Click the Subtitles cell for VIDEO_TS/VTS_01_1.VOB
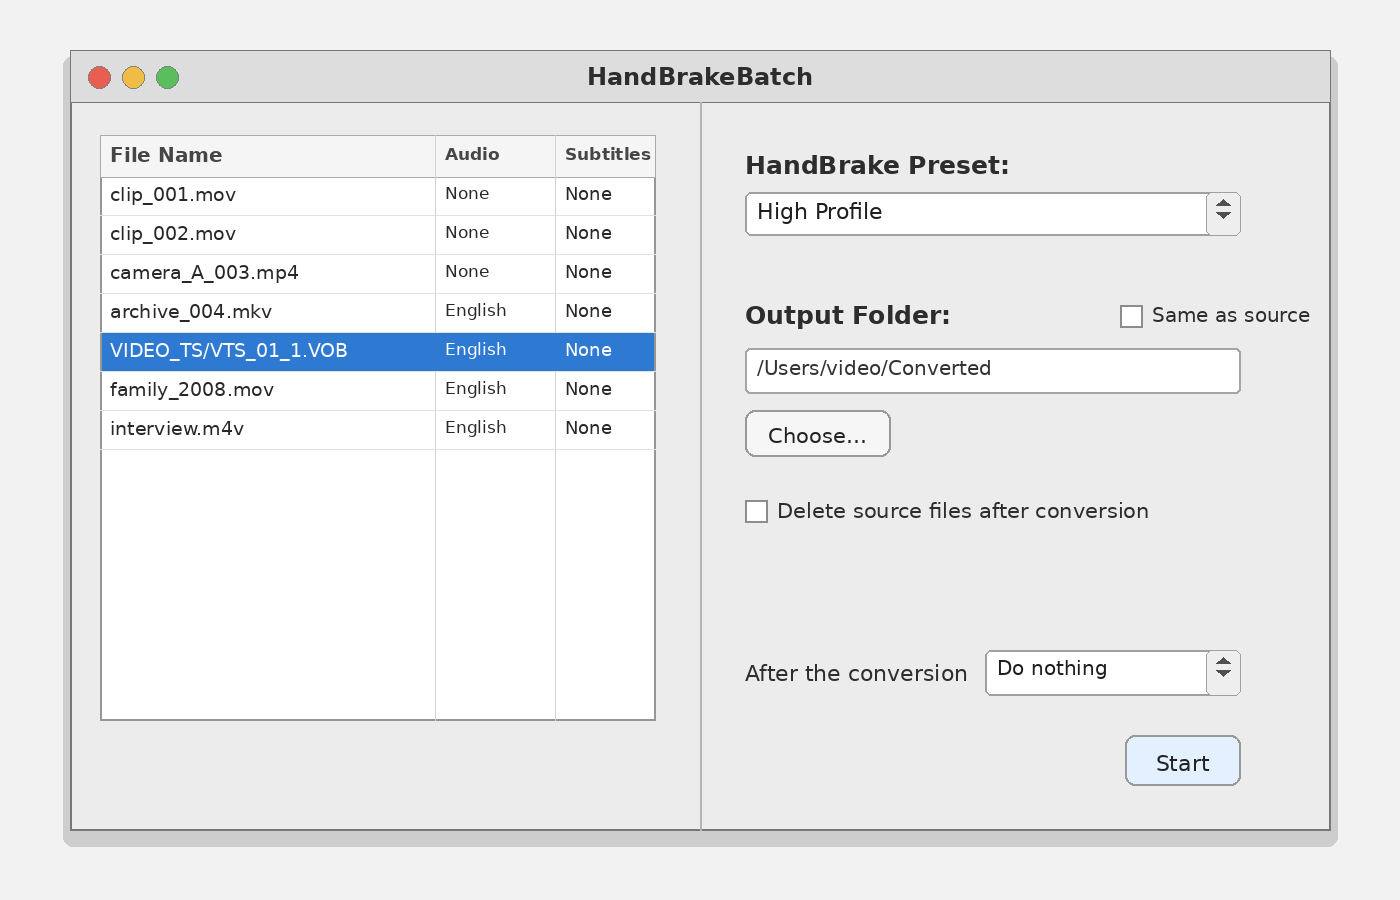The image size is (1400, 900). (605, 352)
